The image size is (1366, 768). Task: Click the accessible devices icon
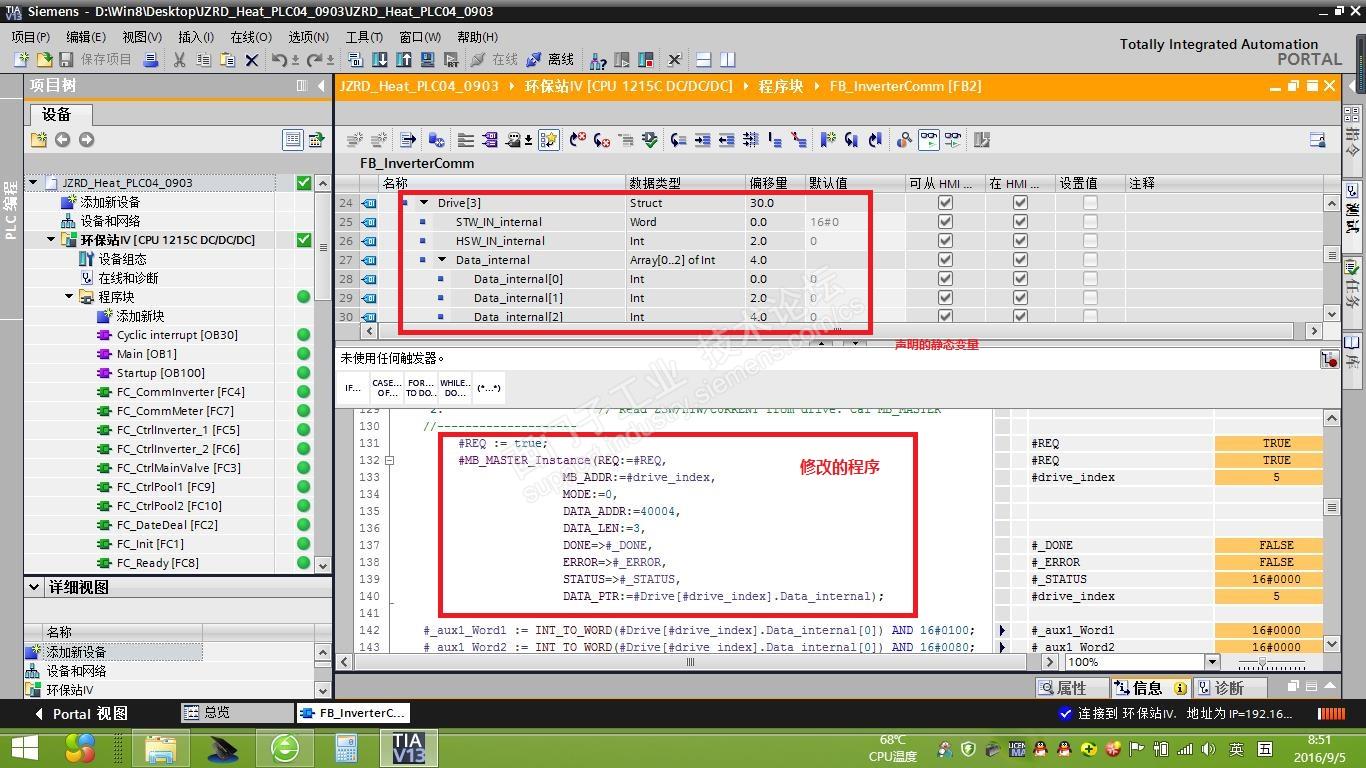tap(598, 60)
